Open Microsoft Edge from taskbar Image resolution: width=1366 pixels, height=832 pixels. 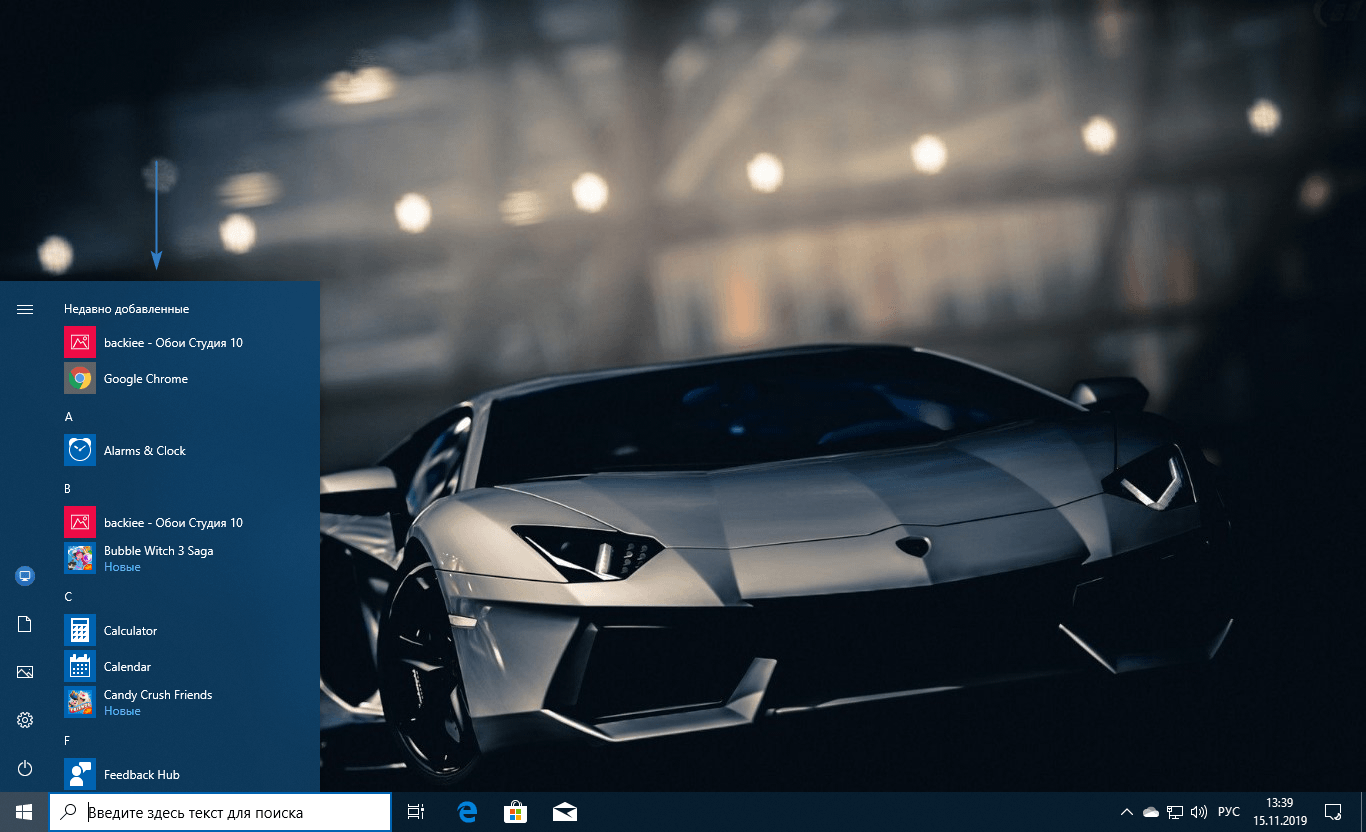click(x=467, y=812)
